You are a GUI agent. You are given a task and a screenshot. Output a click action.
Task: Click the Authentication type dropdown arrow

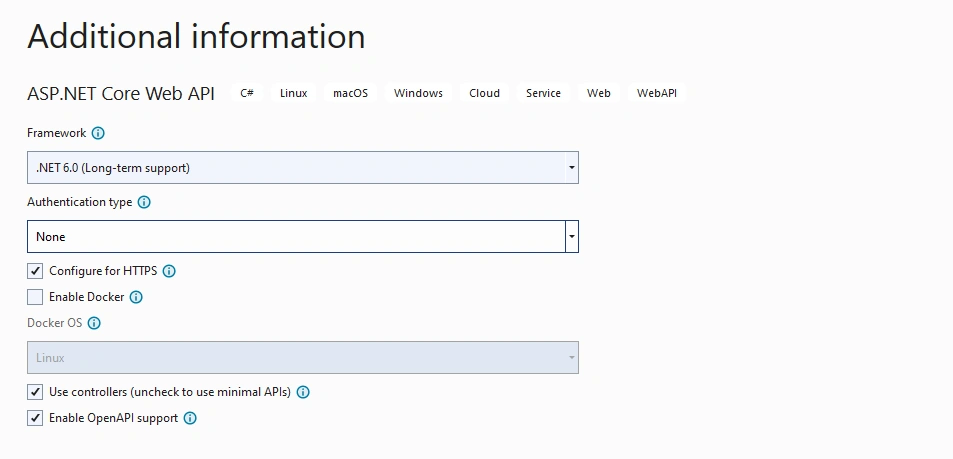click(571, 236)
